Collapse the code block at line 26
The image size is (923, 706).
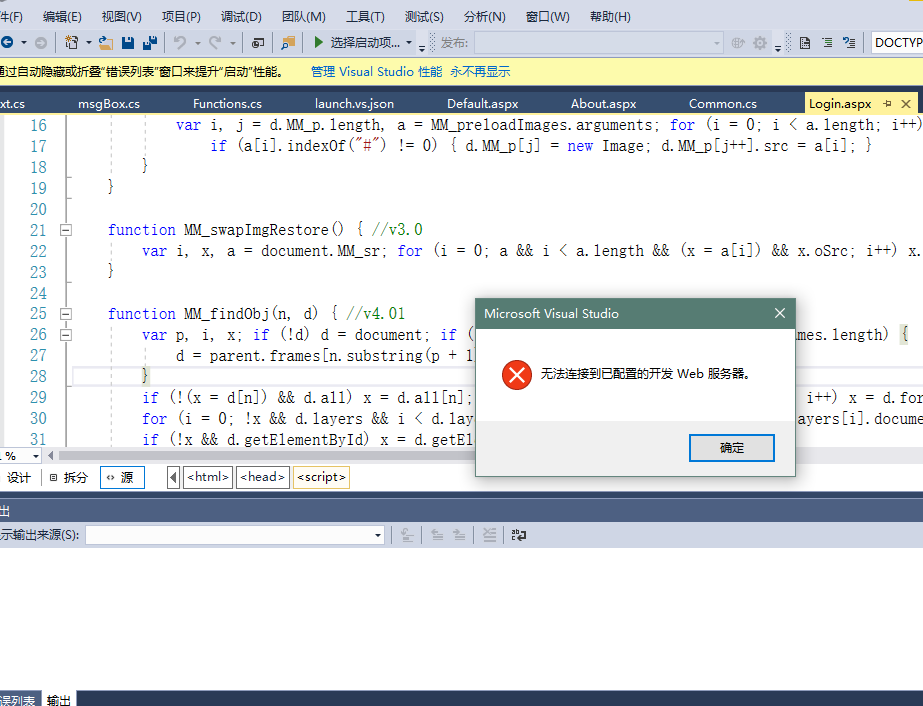[66, 335]
